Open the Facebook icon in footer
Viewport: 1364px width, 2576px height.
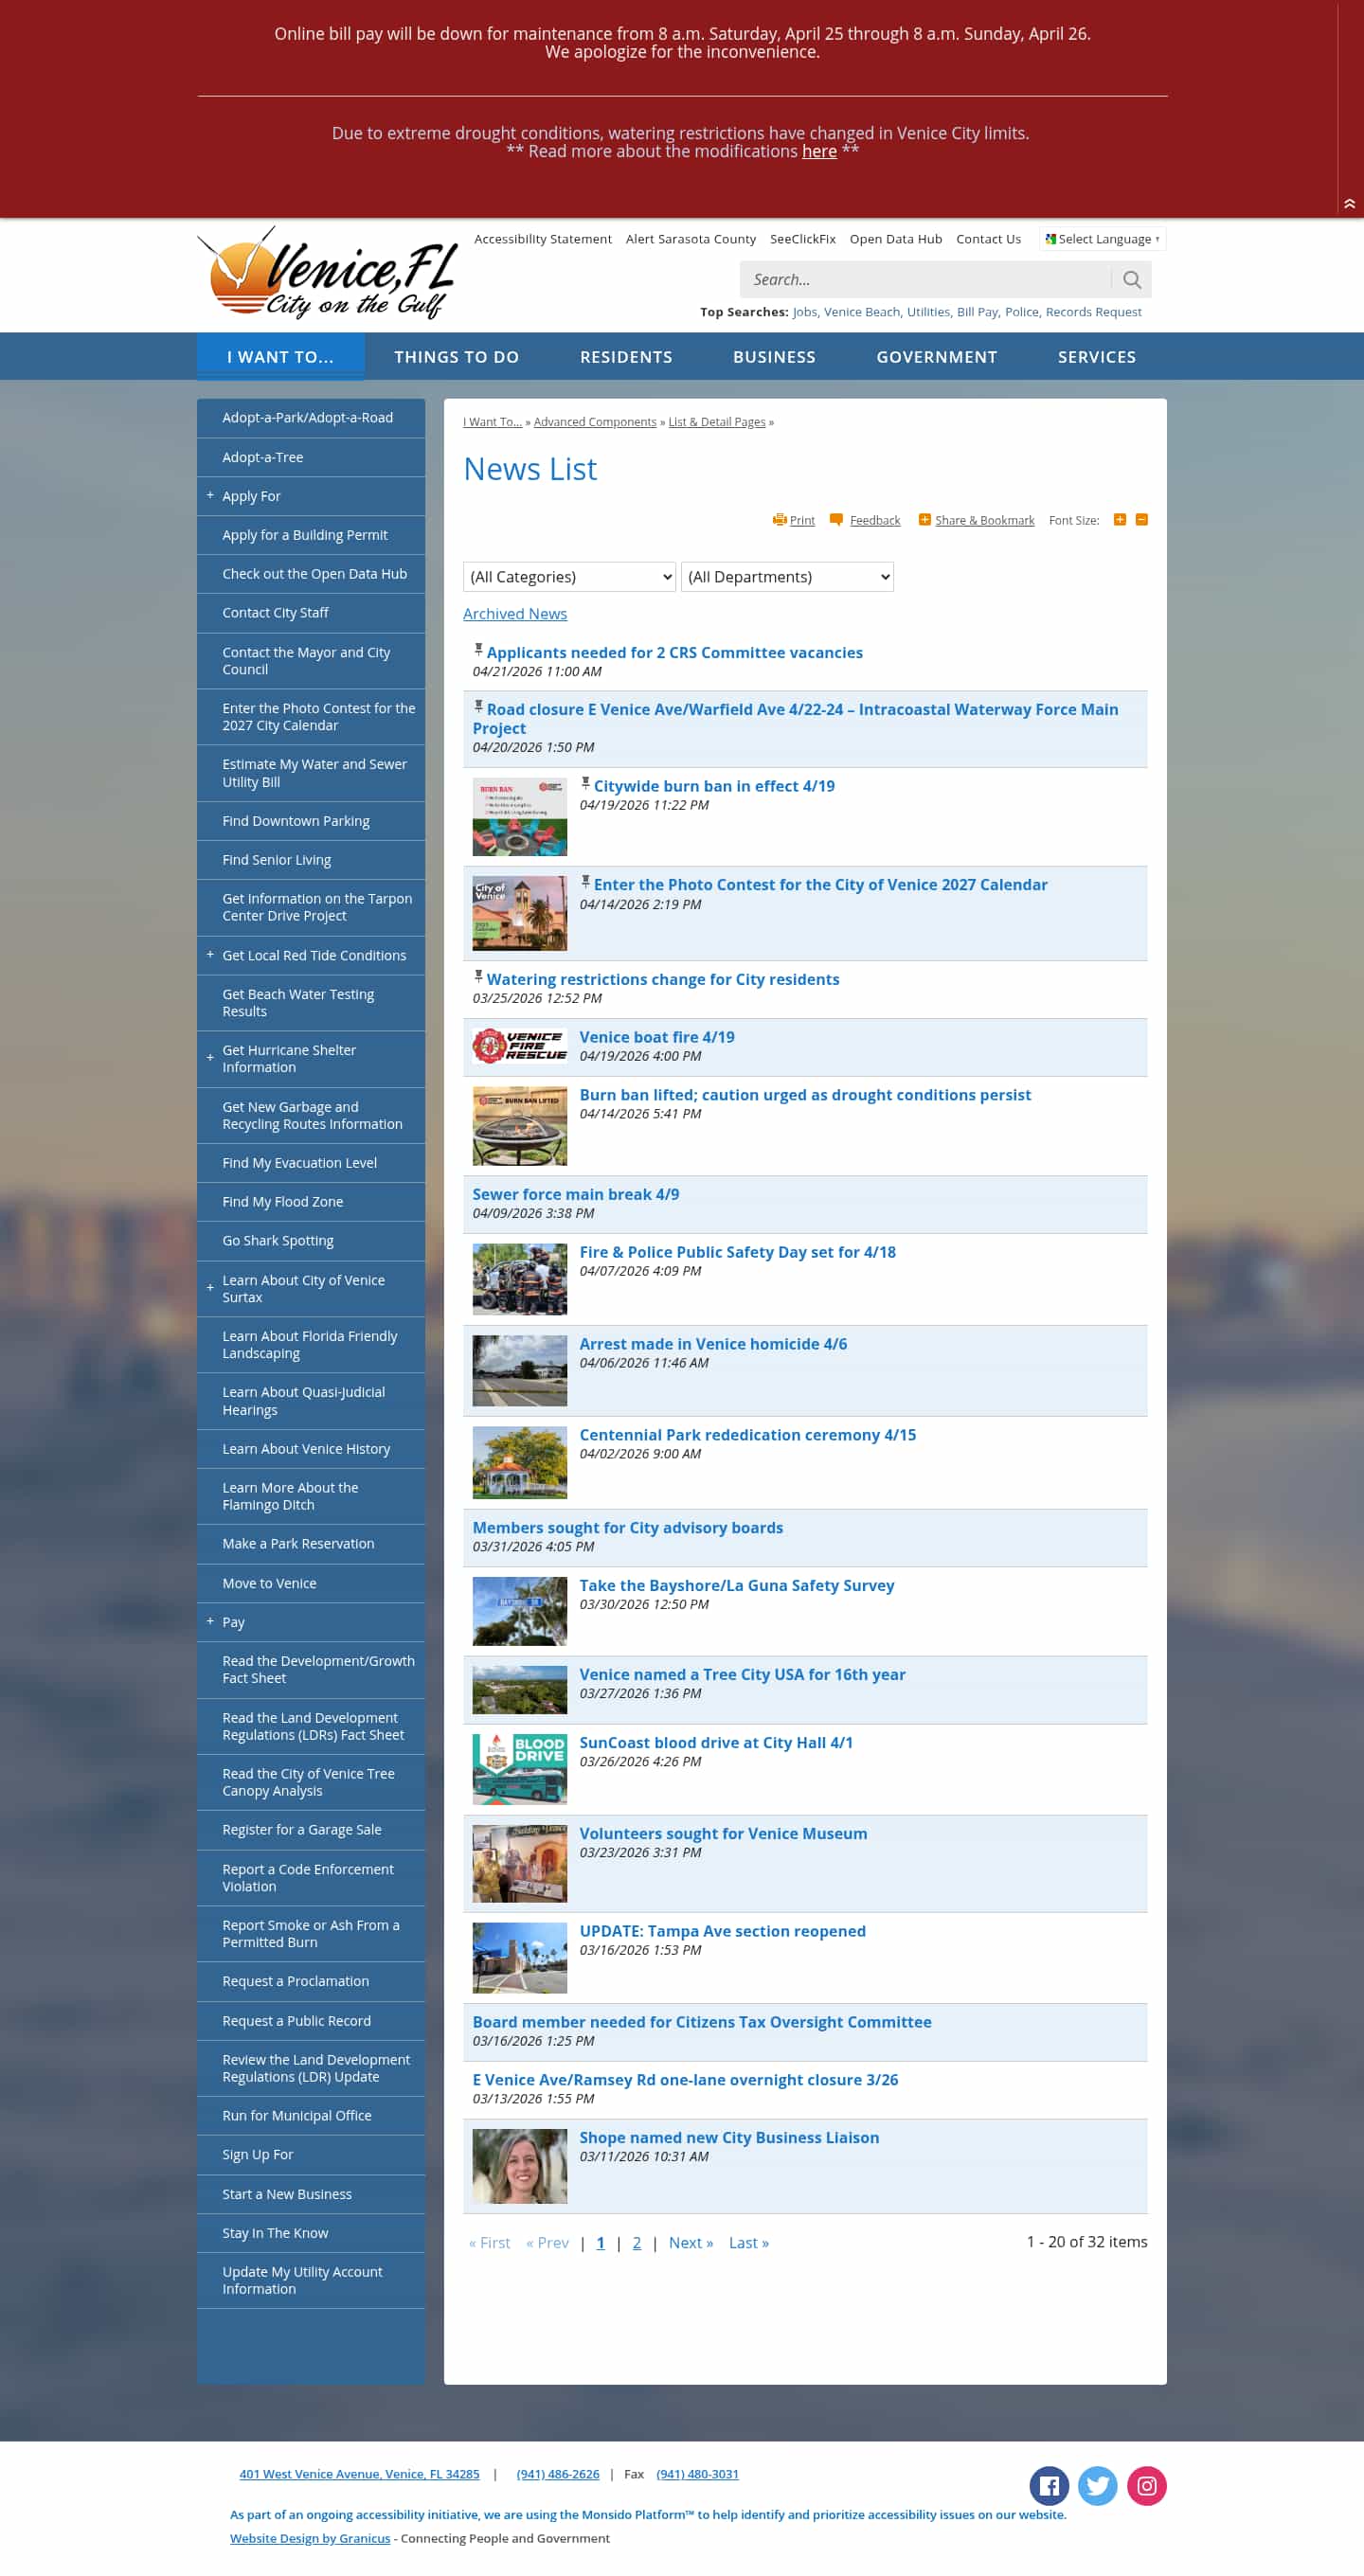pyautogui.click(x=1048, y=2486)
